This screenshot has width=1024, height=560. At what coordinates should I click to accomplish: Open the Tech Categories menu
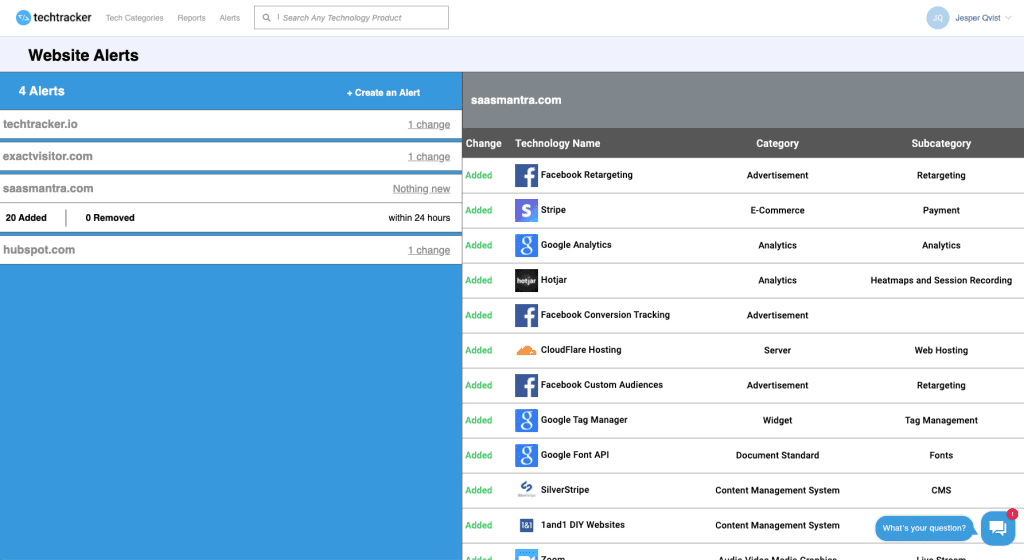tap(135, 18)
